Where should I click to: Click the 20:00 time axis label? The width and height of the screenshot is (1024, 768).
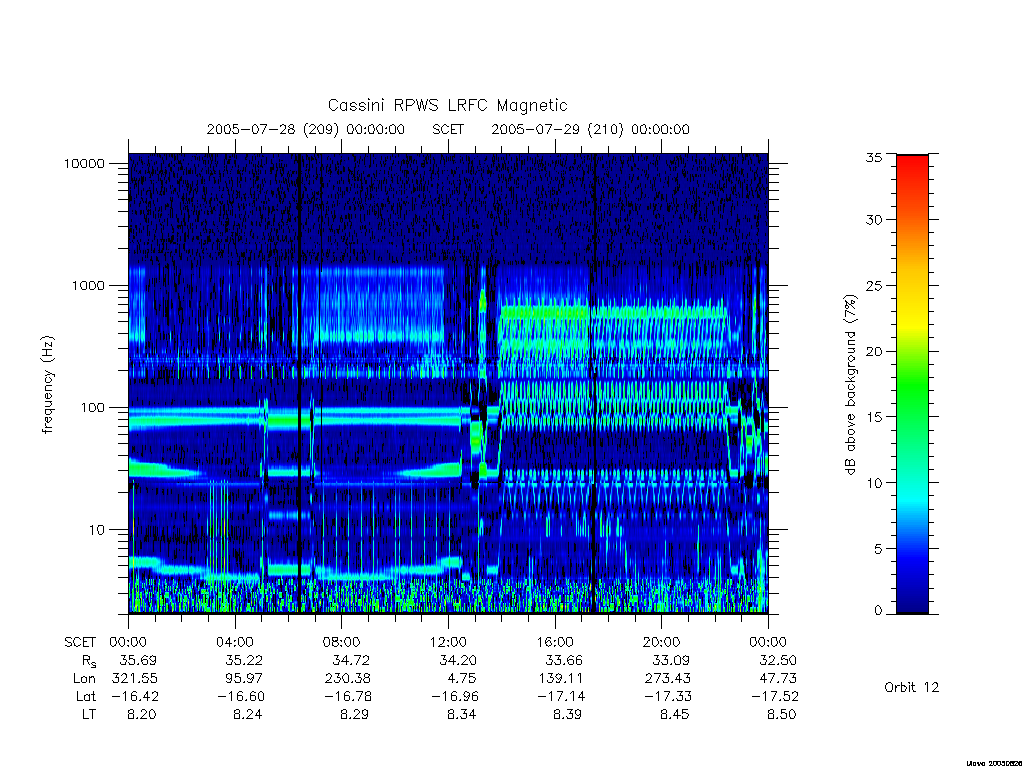tap(662, 642)
